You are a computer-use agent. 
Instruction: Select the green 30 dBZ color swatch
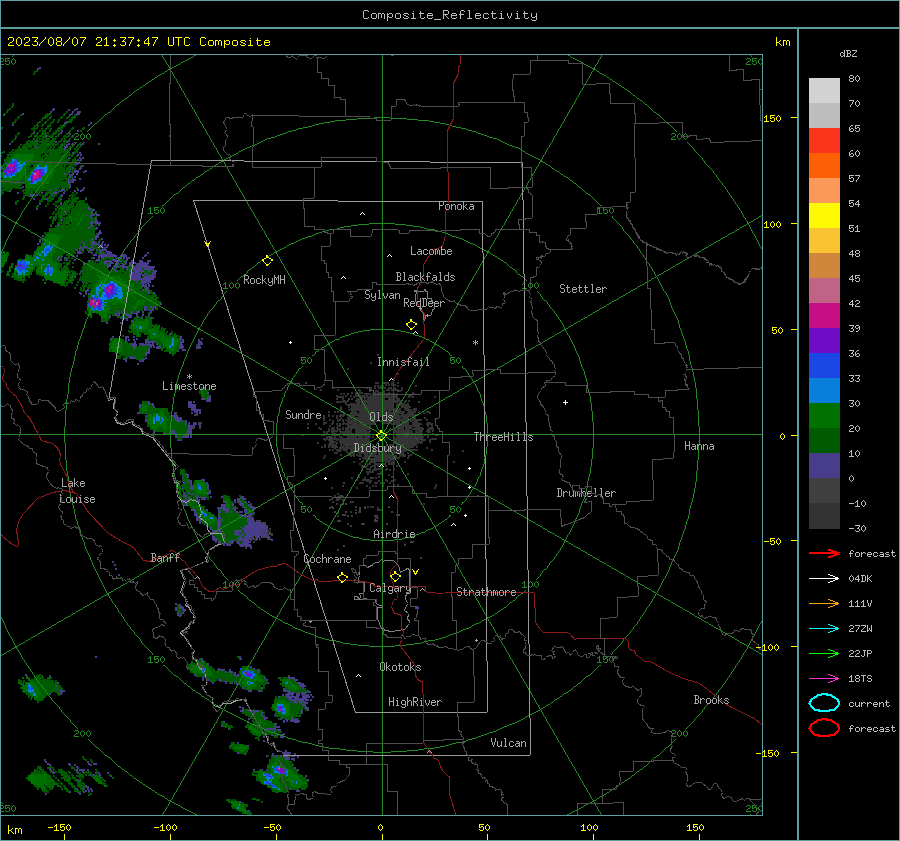pos(824,415)
